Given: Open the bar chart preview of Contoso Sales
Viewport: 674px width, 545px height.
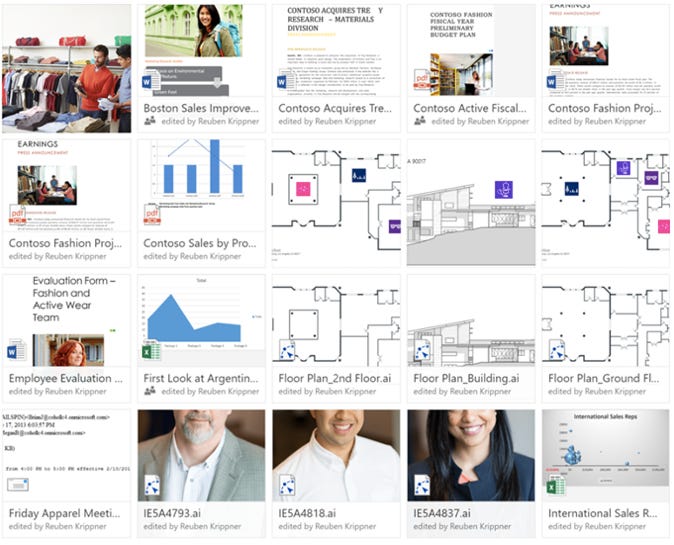Looking at the screenshot, I should [x=201, y=185].
